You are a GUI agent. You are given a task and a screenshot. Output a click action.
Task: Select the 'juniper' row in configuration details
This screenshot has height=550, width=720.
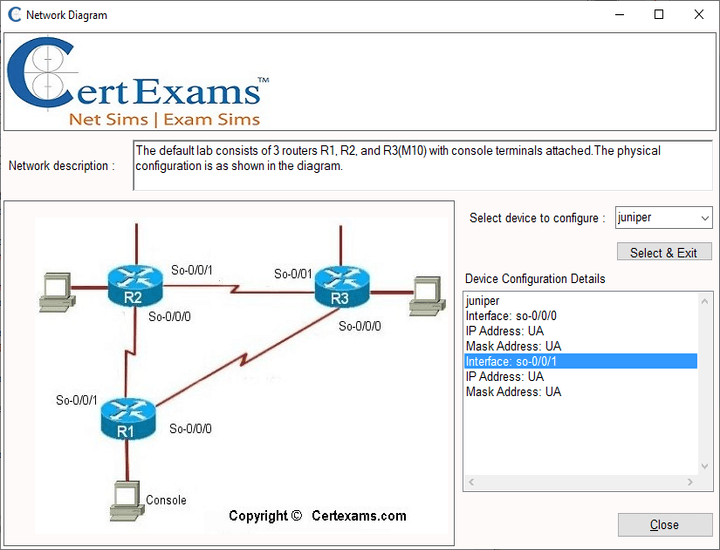(580, 300)
